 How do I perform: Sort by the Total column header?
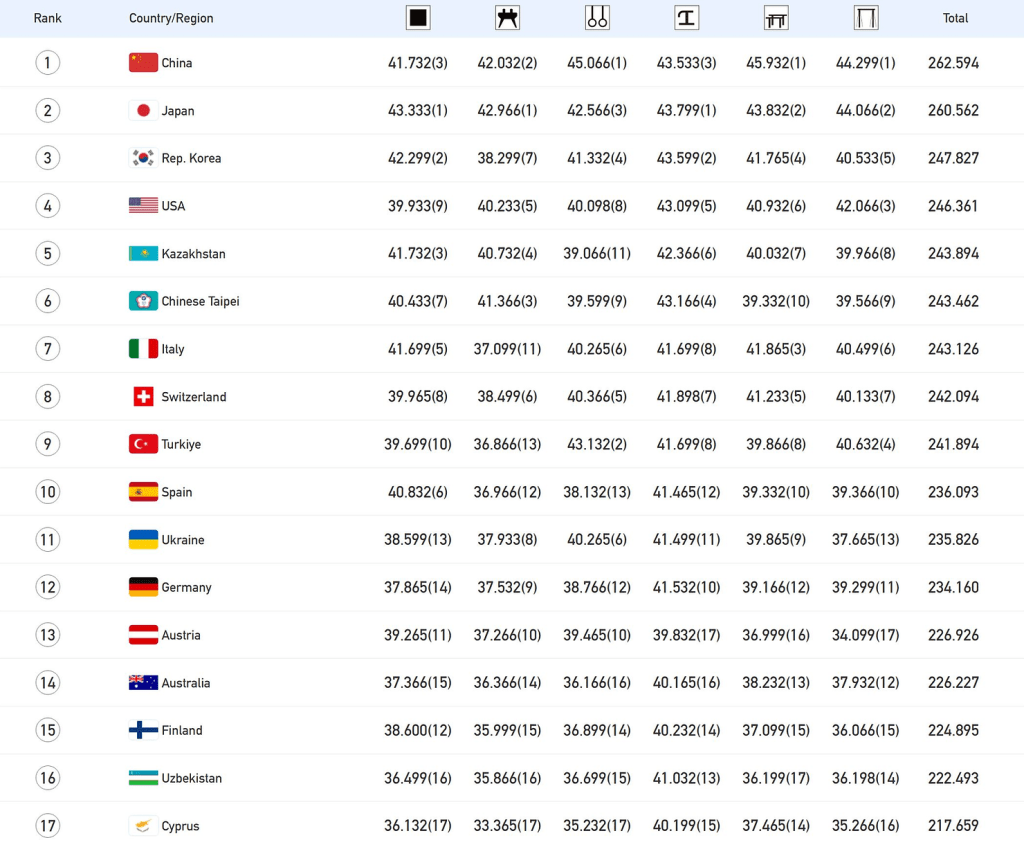955,18
